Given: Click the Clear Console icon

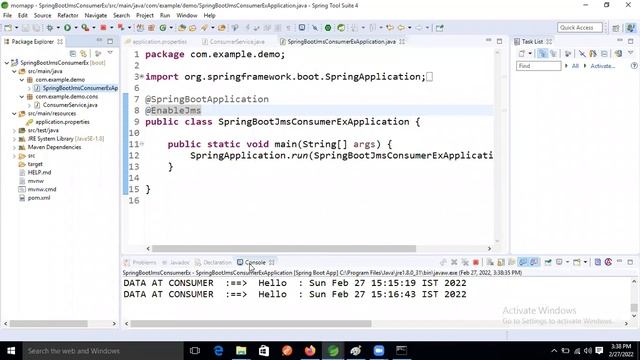Looking at the screenshot, I should coord(490,262).
